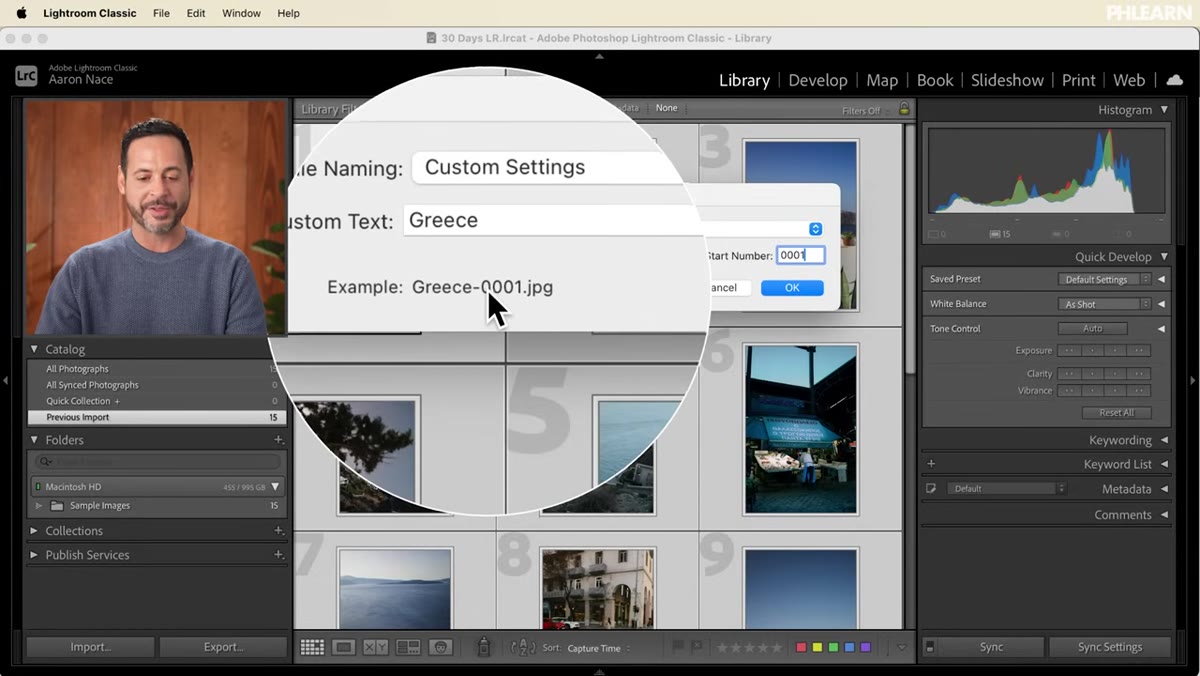
Task: Expand the Publish Services panel
Action: coord(34,555)
